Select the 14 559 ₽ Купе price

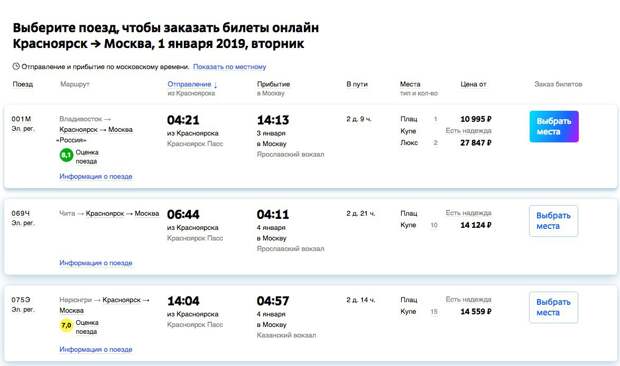pos(476,311)
